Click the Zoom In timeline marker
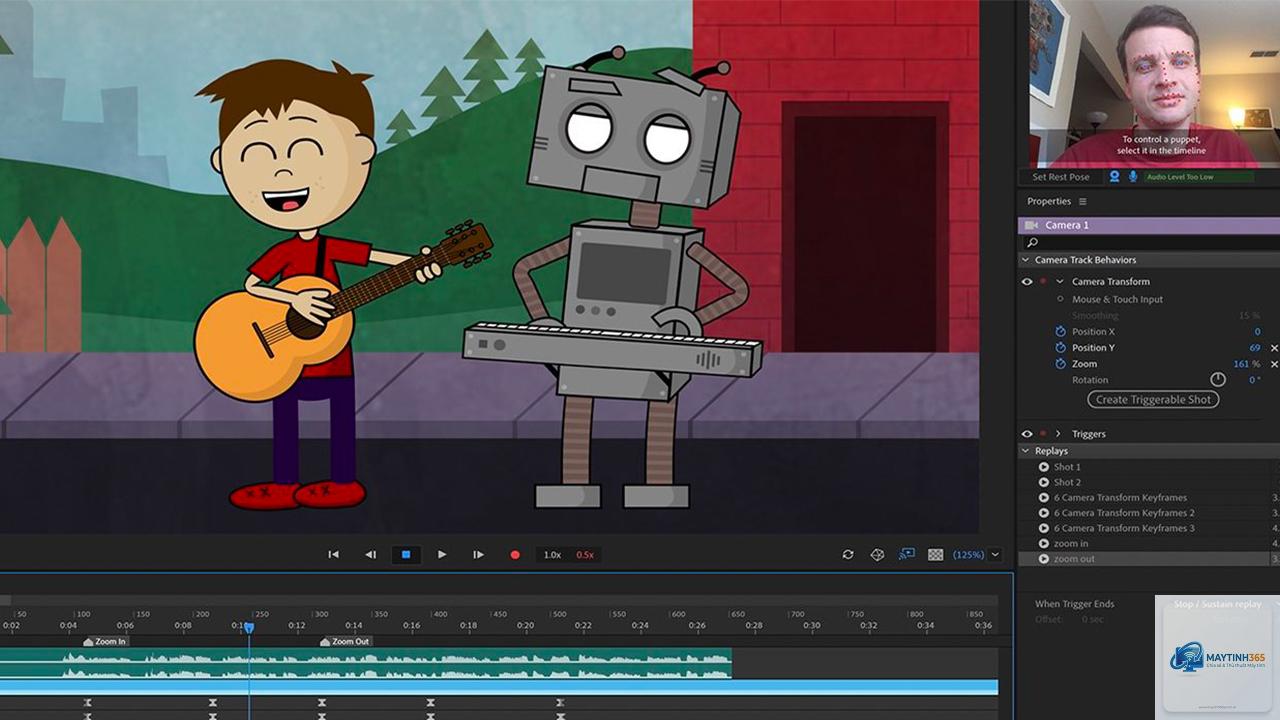 click(x=105, y=641)
